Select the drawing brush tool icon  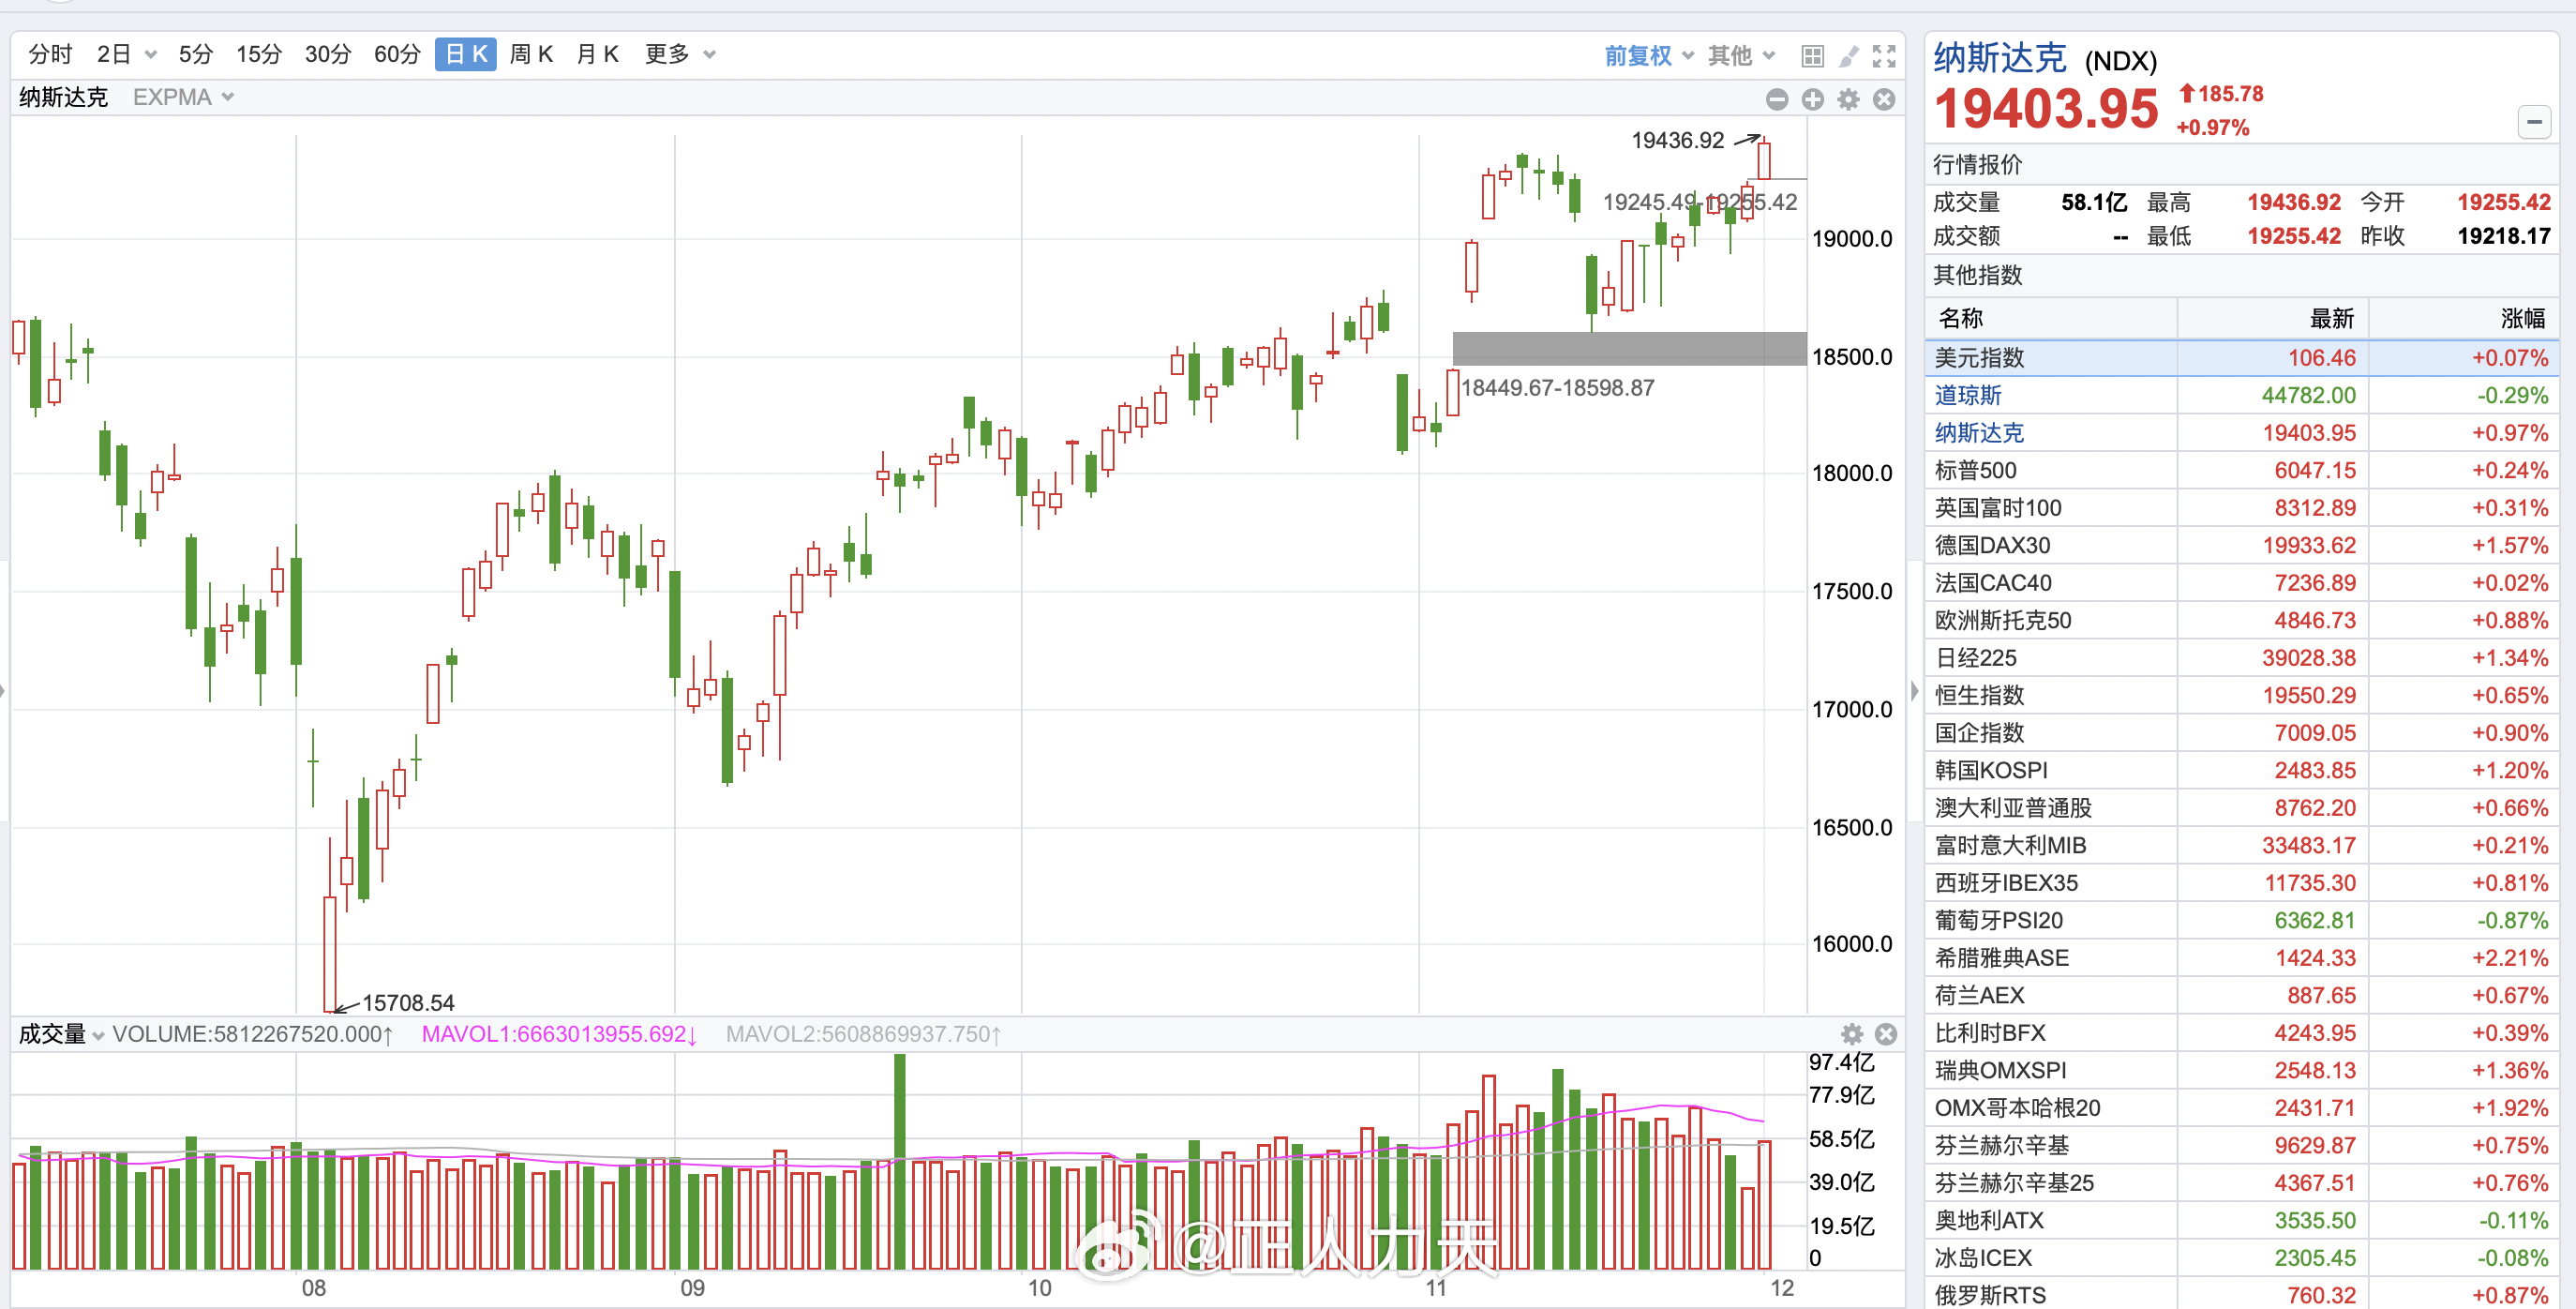tap(1848, 56)
